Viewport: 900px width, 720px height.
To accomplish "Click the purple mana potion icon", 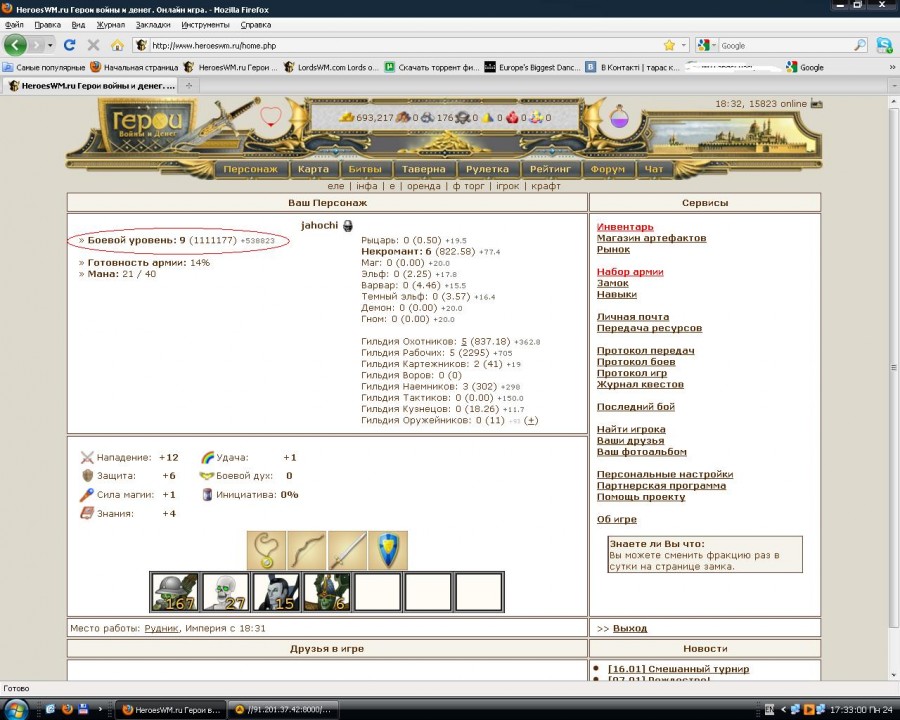I will [x=619, y=116].
